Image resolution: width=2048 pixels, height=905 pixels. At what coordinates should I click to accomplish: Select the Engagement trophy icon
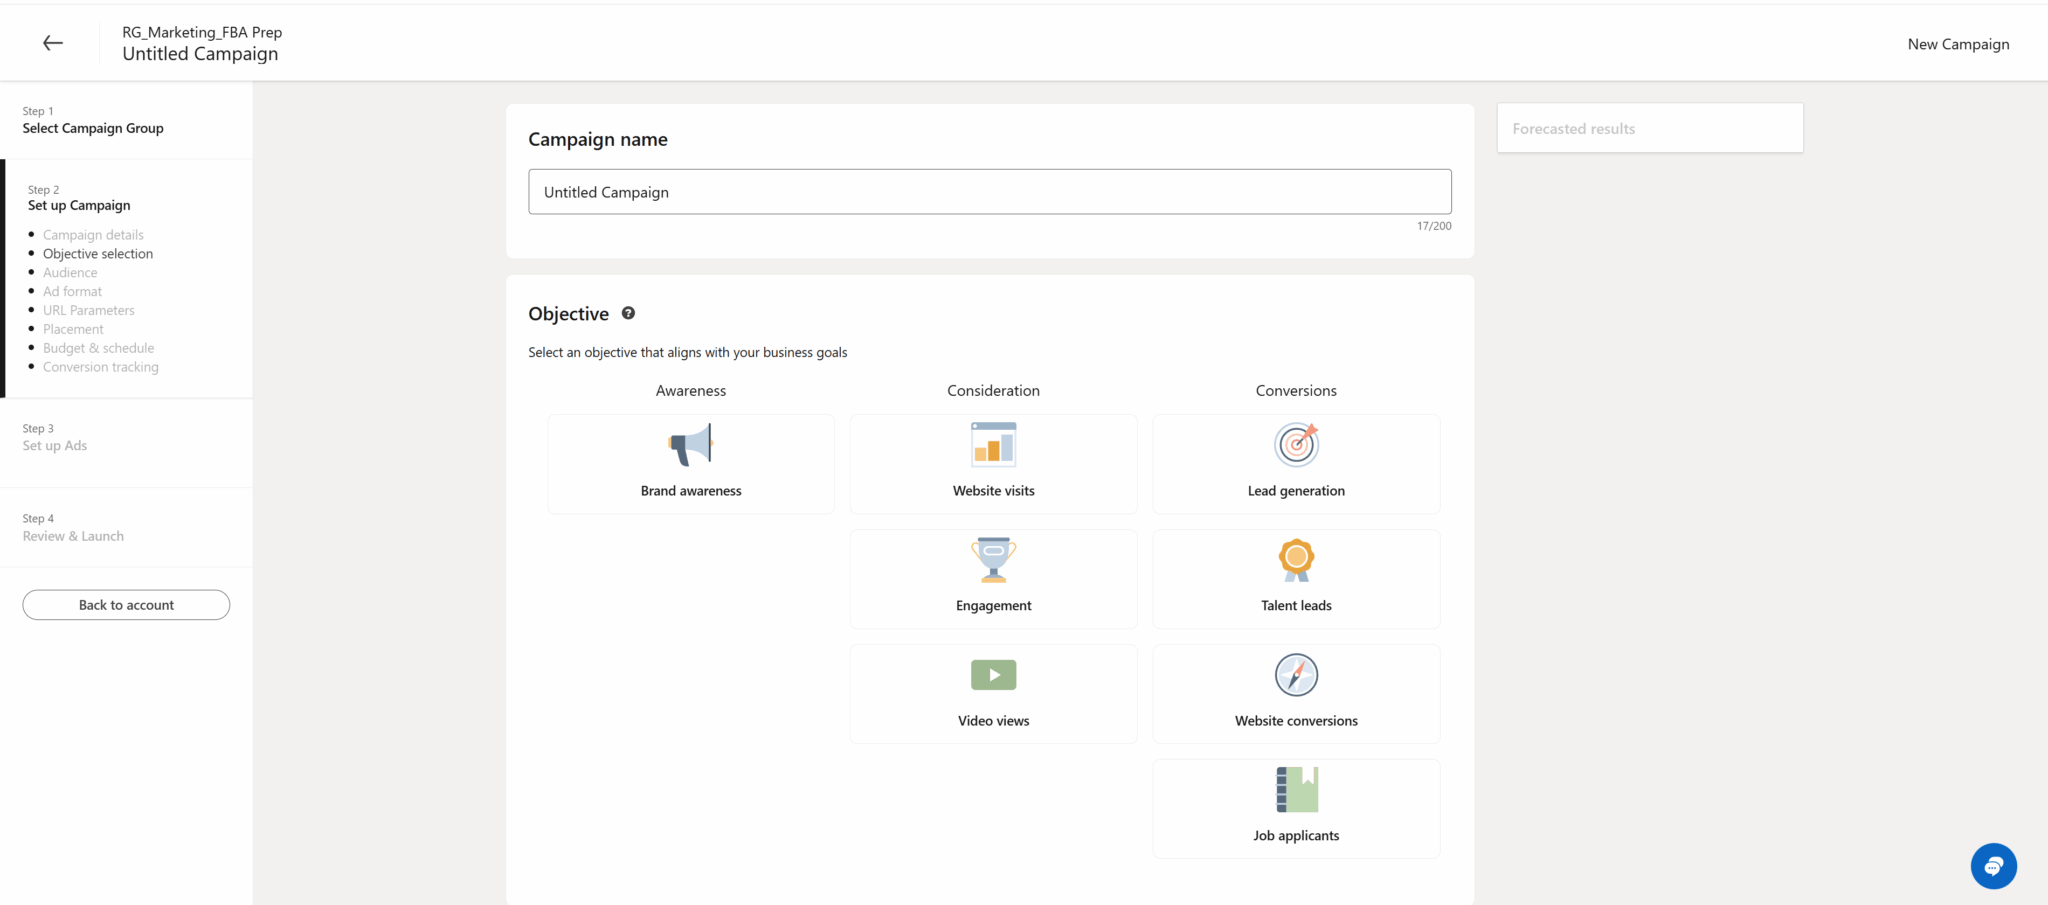point(994,559)
